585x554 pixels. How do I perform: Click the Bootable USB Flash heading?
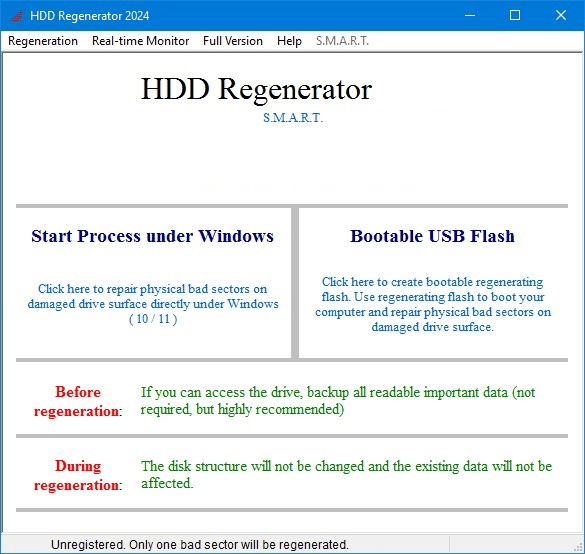tap(432, 236)
